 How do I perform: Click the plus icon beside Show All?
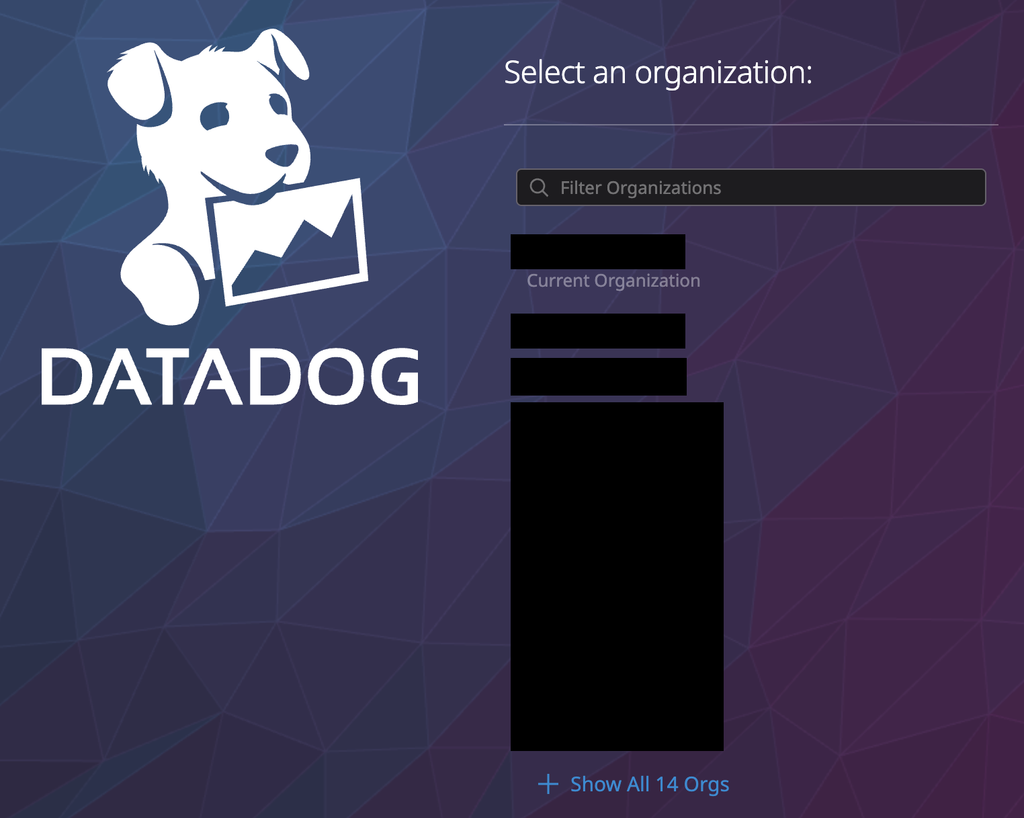[x=548, y=784]
